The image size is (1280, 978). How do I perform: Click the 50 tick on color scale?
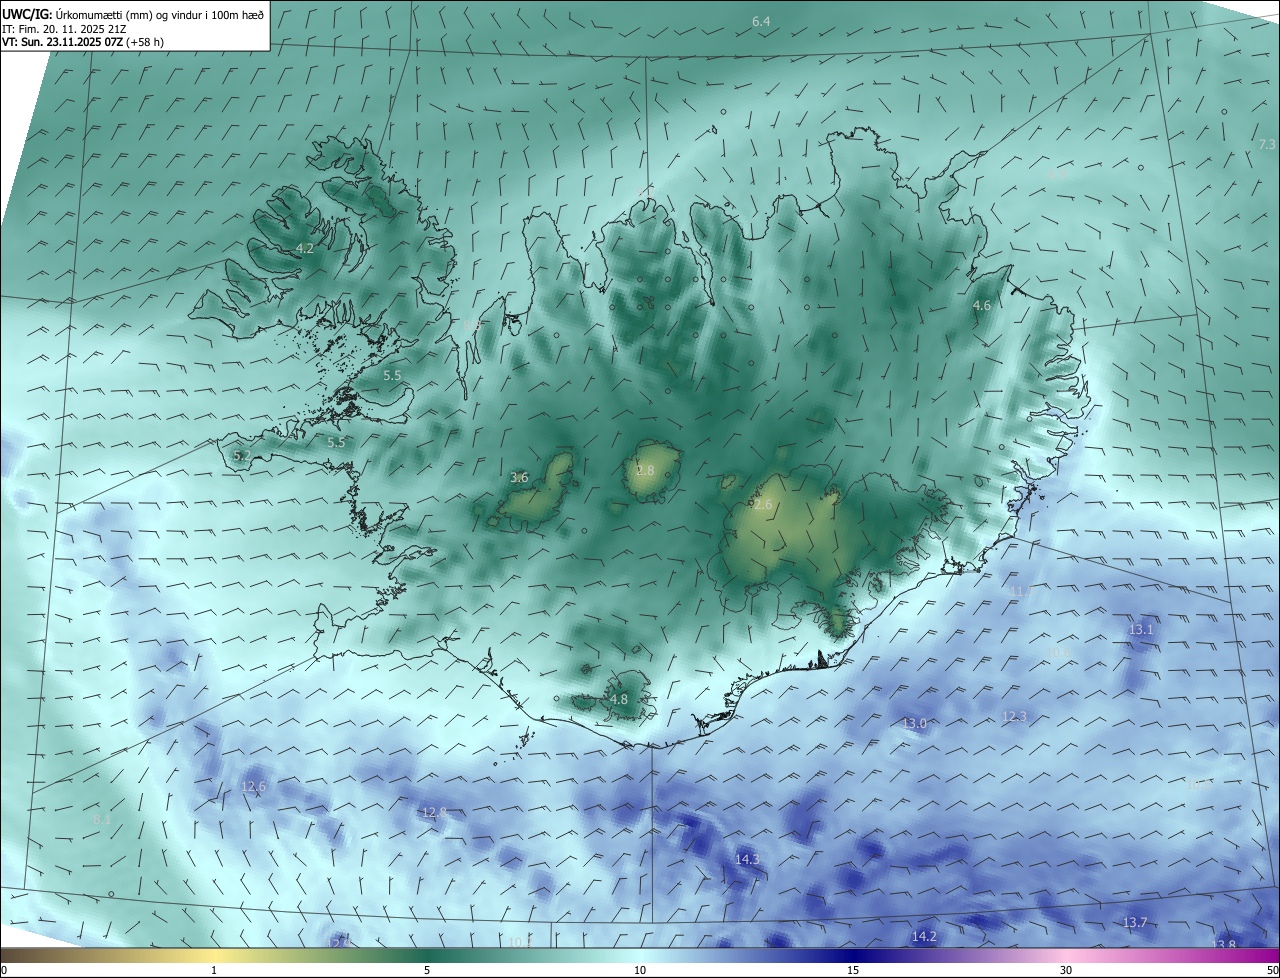[1272, 970]
